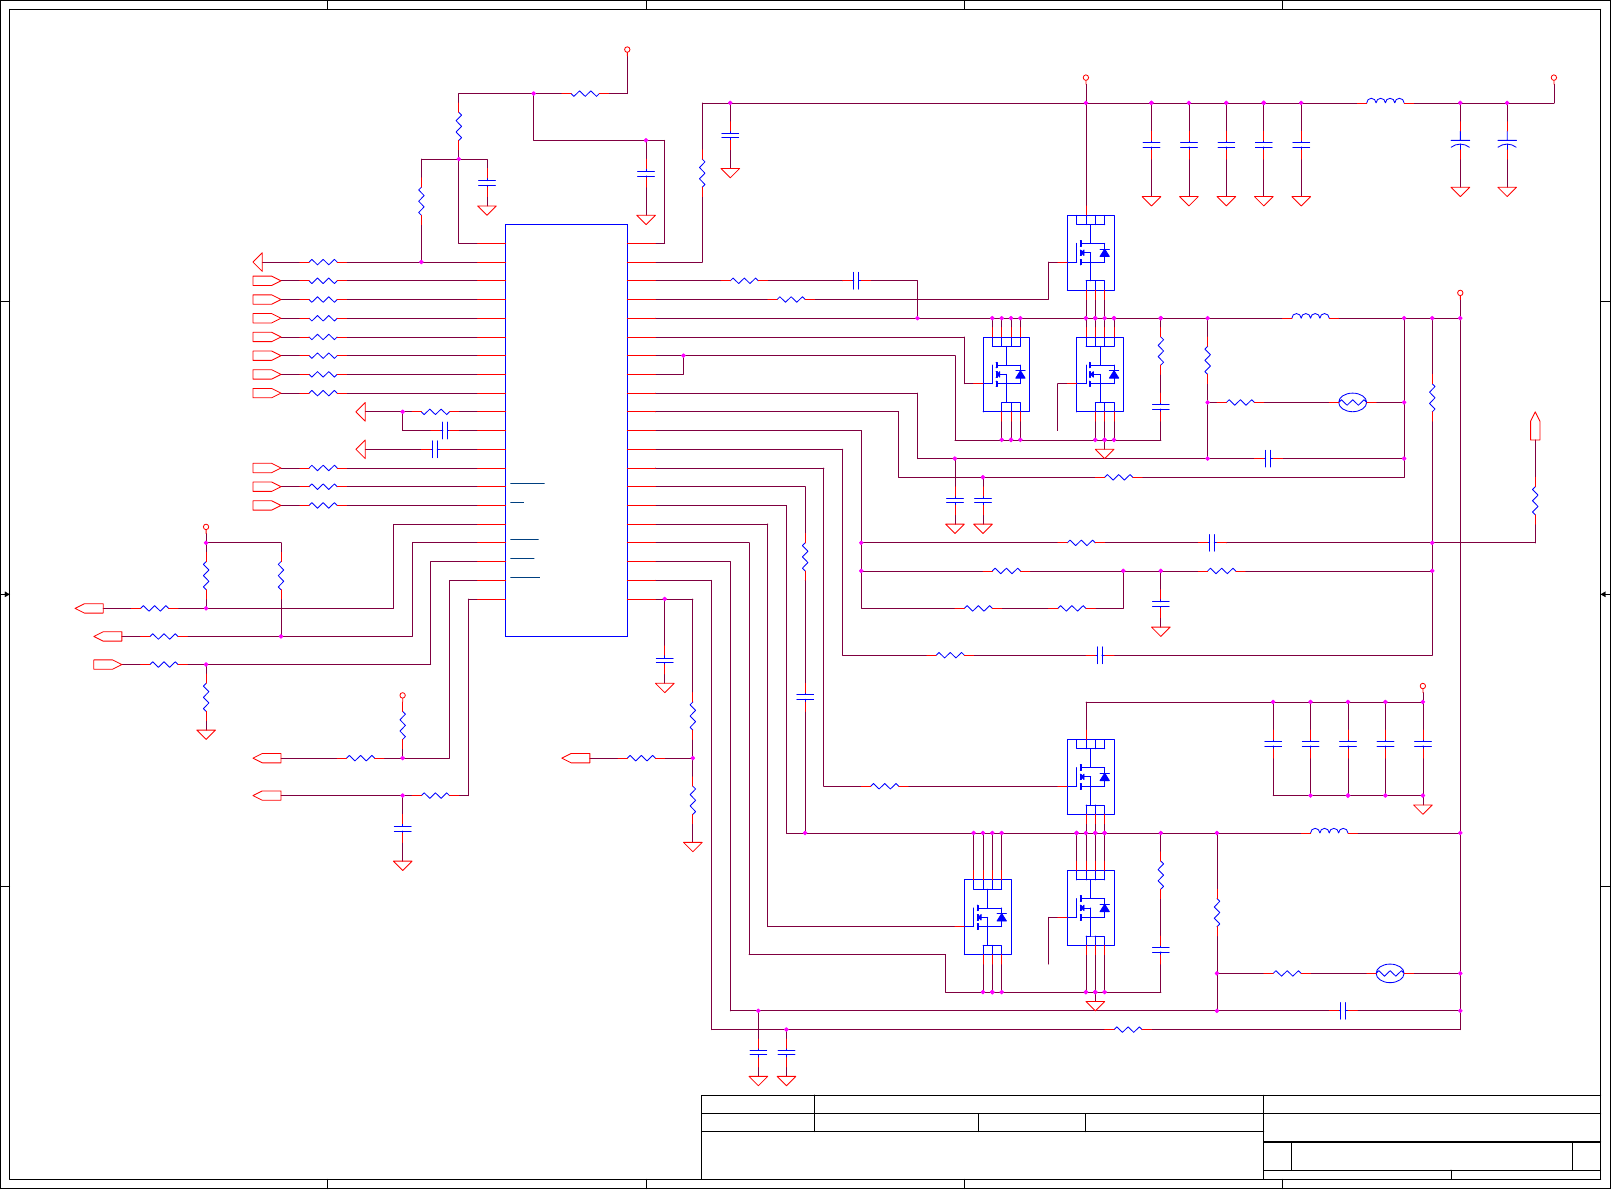Click the left MOSFET in the middle pair
Image resolution: width=1611 pixels, height=1190 pixels.
(x=1006, y=375)
